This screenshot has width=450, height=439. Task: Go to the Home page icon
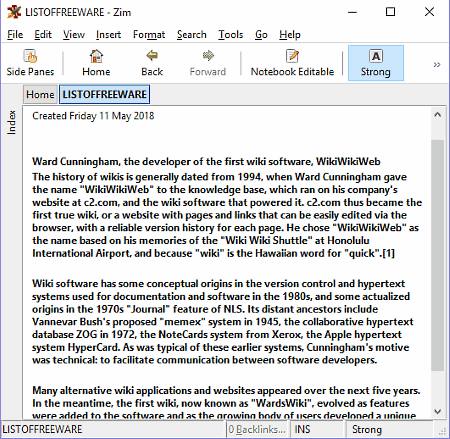96,63
